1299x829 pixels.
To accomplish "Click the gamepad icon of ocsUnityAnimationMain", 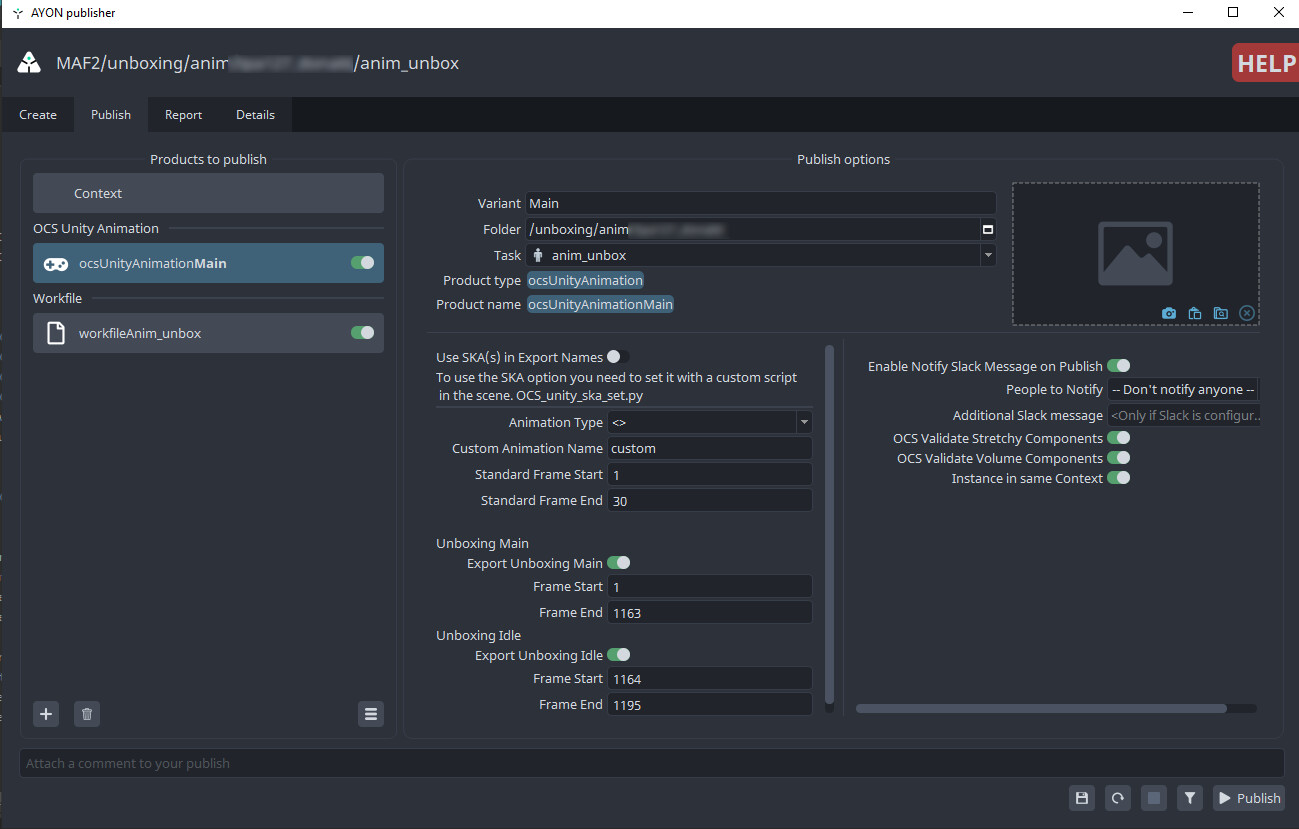I will pyautogui.click(x=56, y=263).
